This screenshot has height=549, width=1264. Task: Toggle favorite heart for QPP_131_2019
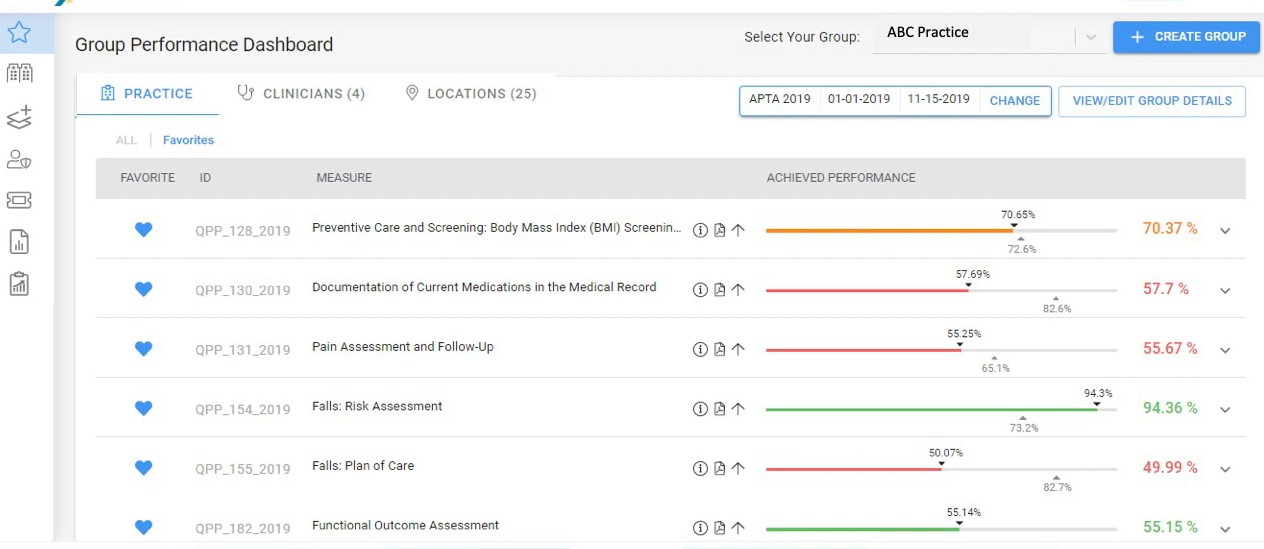143,349
